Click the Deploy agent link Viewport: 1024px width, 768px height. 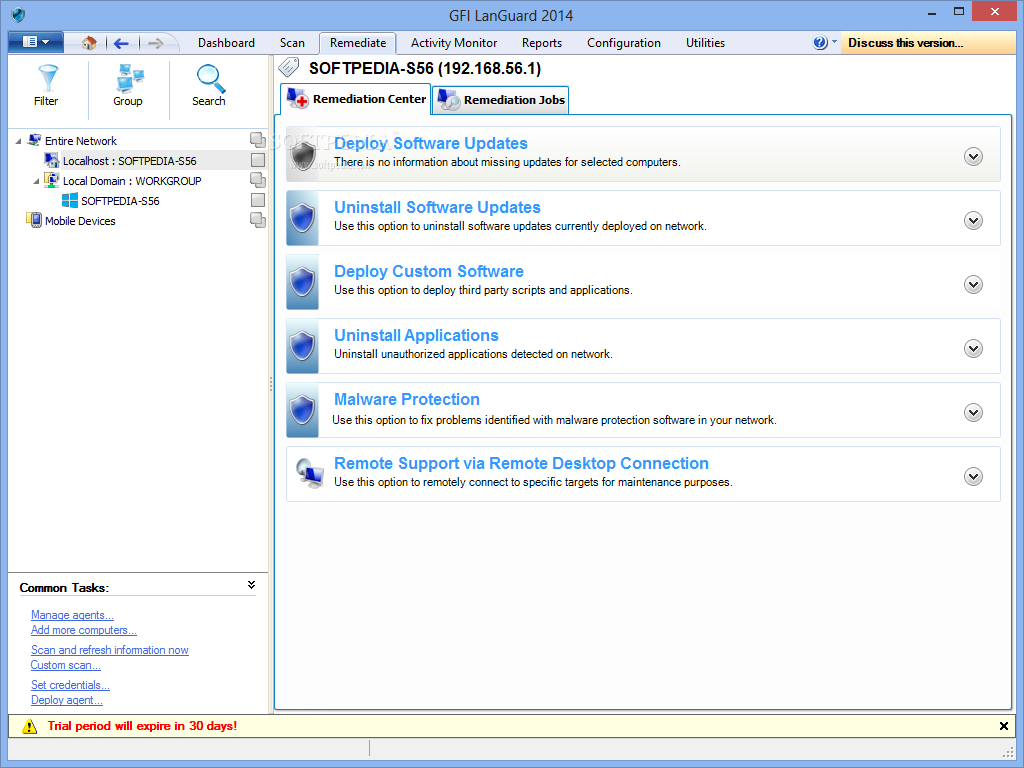(67, 699)
